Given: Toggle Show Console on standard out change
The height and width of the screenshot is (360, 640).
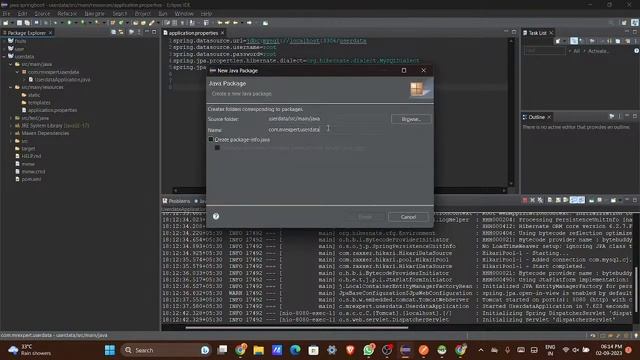Looking at the screenshot, I should (574, 200).
